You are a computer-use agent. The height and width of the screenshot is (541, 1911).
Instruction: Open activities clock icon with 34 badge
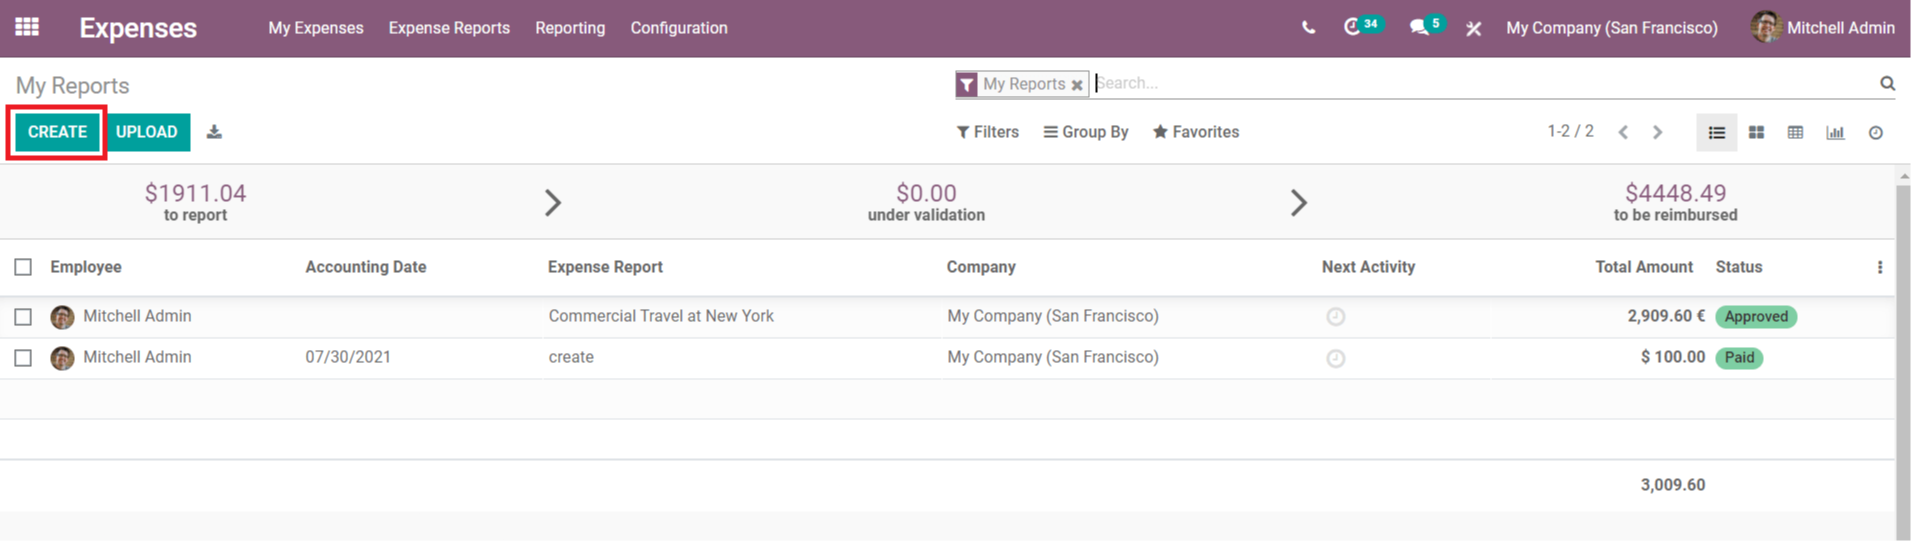point(1363,26)
